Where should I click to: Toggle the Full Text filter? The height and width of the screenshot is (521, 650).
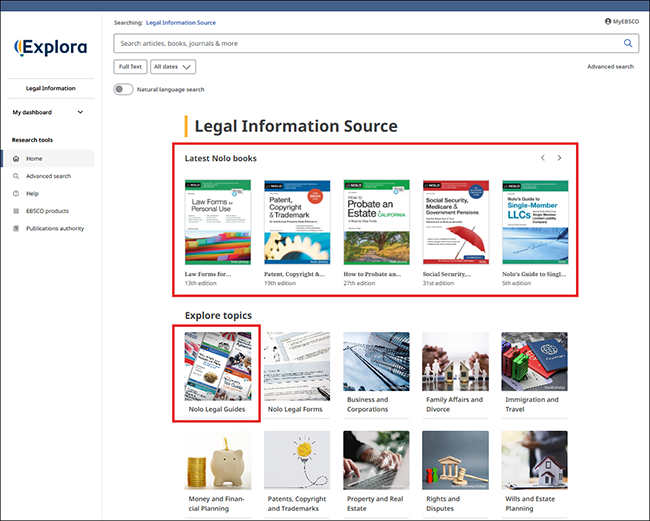[x=130, y=66]
